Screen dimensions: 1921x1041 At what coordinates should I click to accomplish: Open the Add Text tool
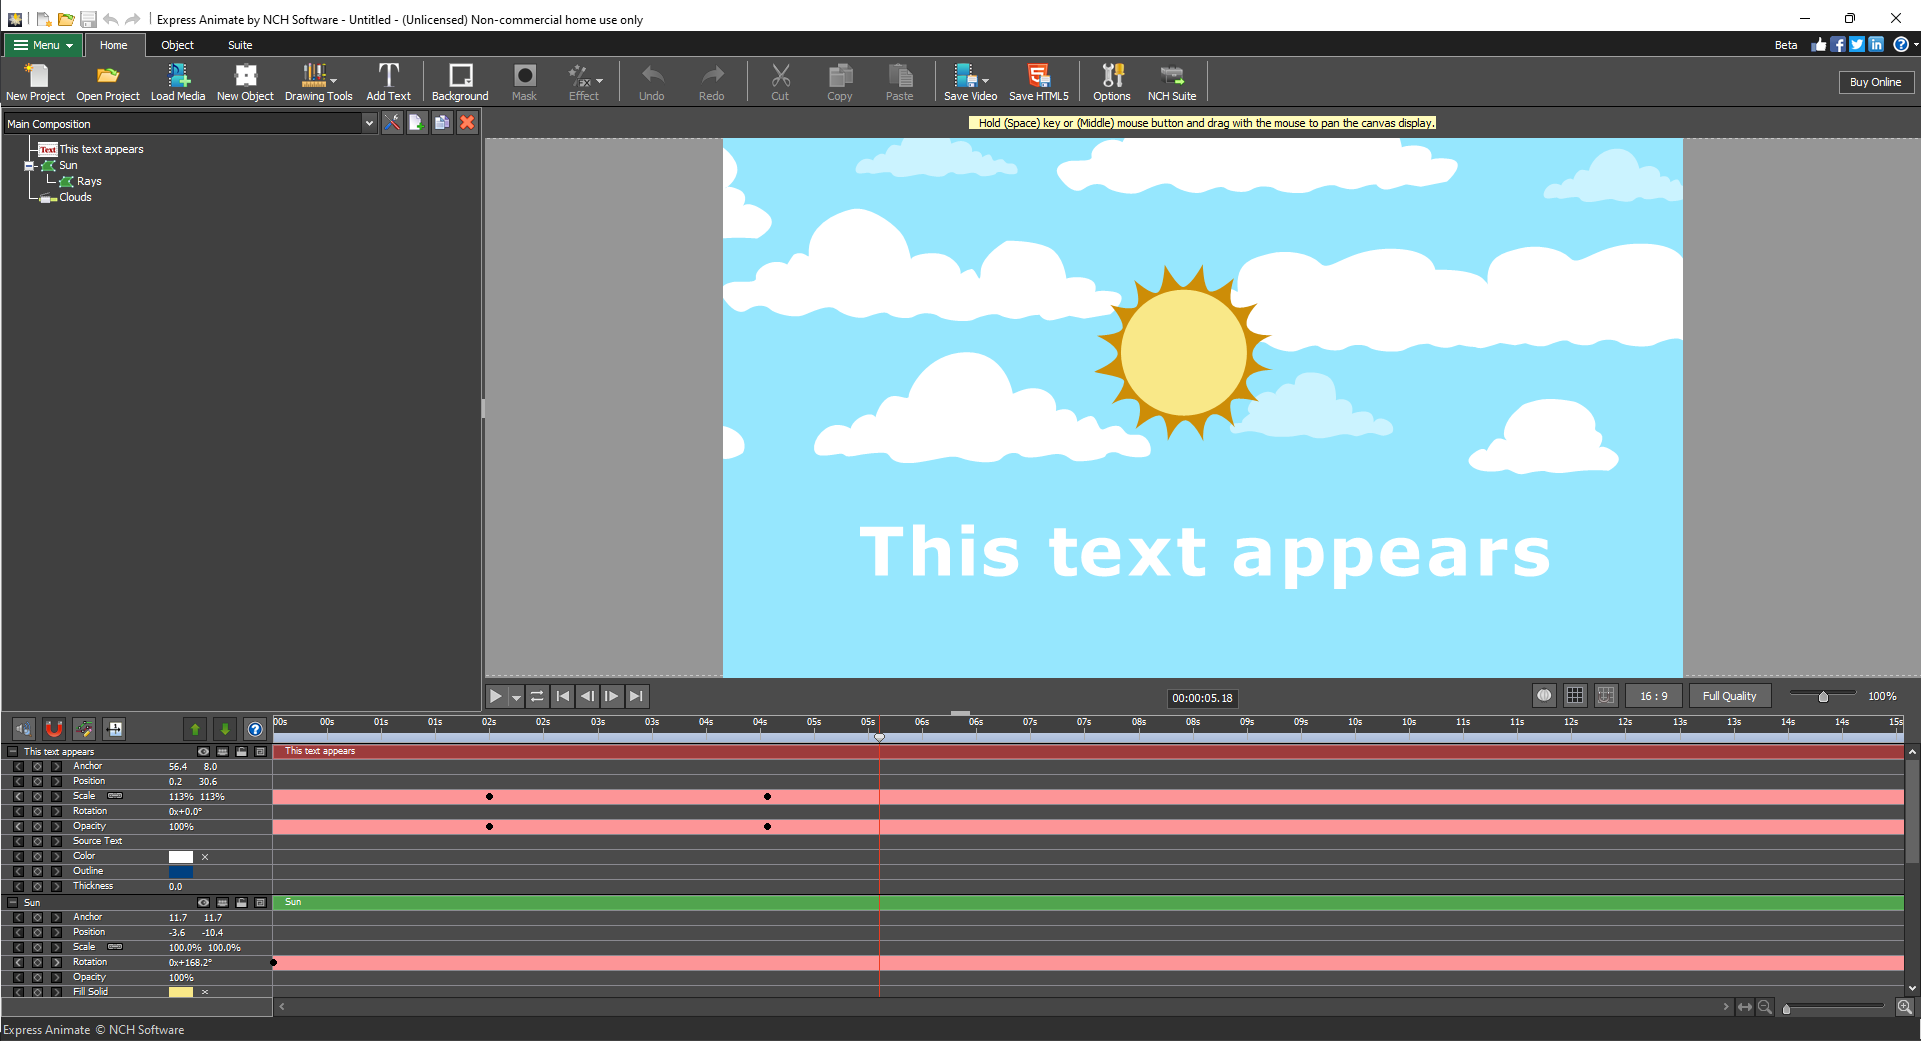click(x=389, y=81)
